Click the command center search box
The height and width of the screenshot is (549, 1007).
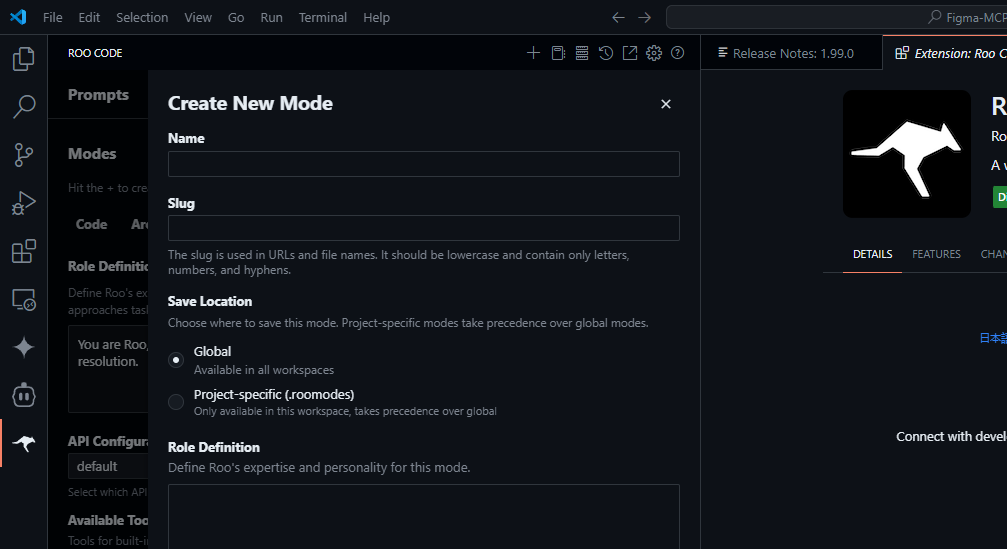(837, 17)
